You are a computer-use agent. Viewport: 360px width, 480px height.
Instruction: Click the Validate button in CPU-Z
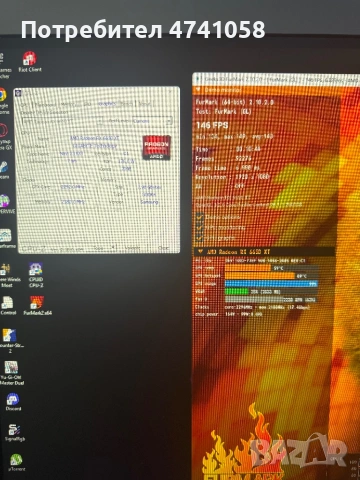[x=133, y=248]
